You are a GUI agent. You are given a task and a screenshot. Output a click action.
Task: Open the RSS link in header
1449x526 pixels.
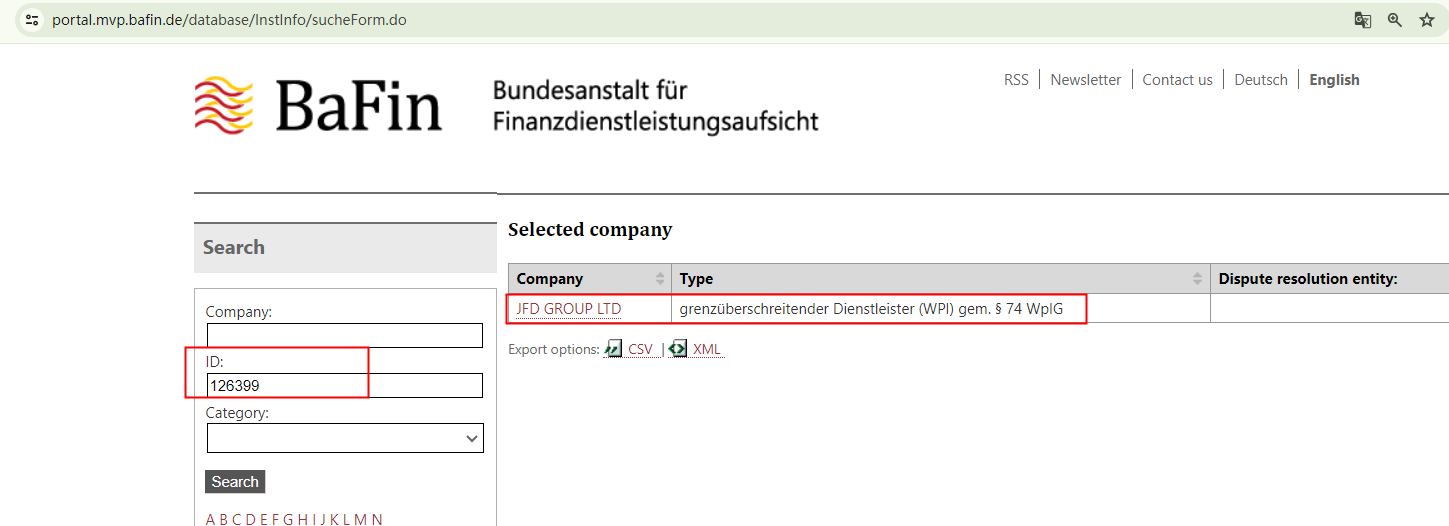coord(1016,80)
